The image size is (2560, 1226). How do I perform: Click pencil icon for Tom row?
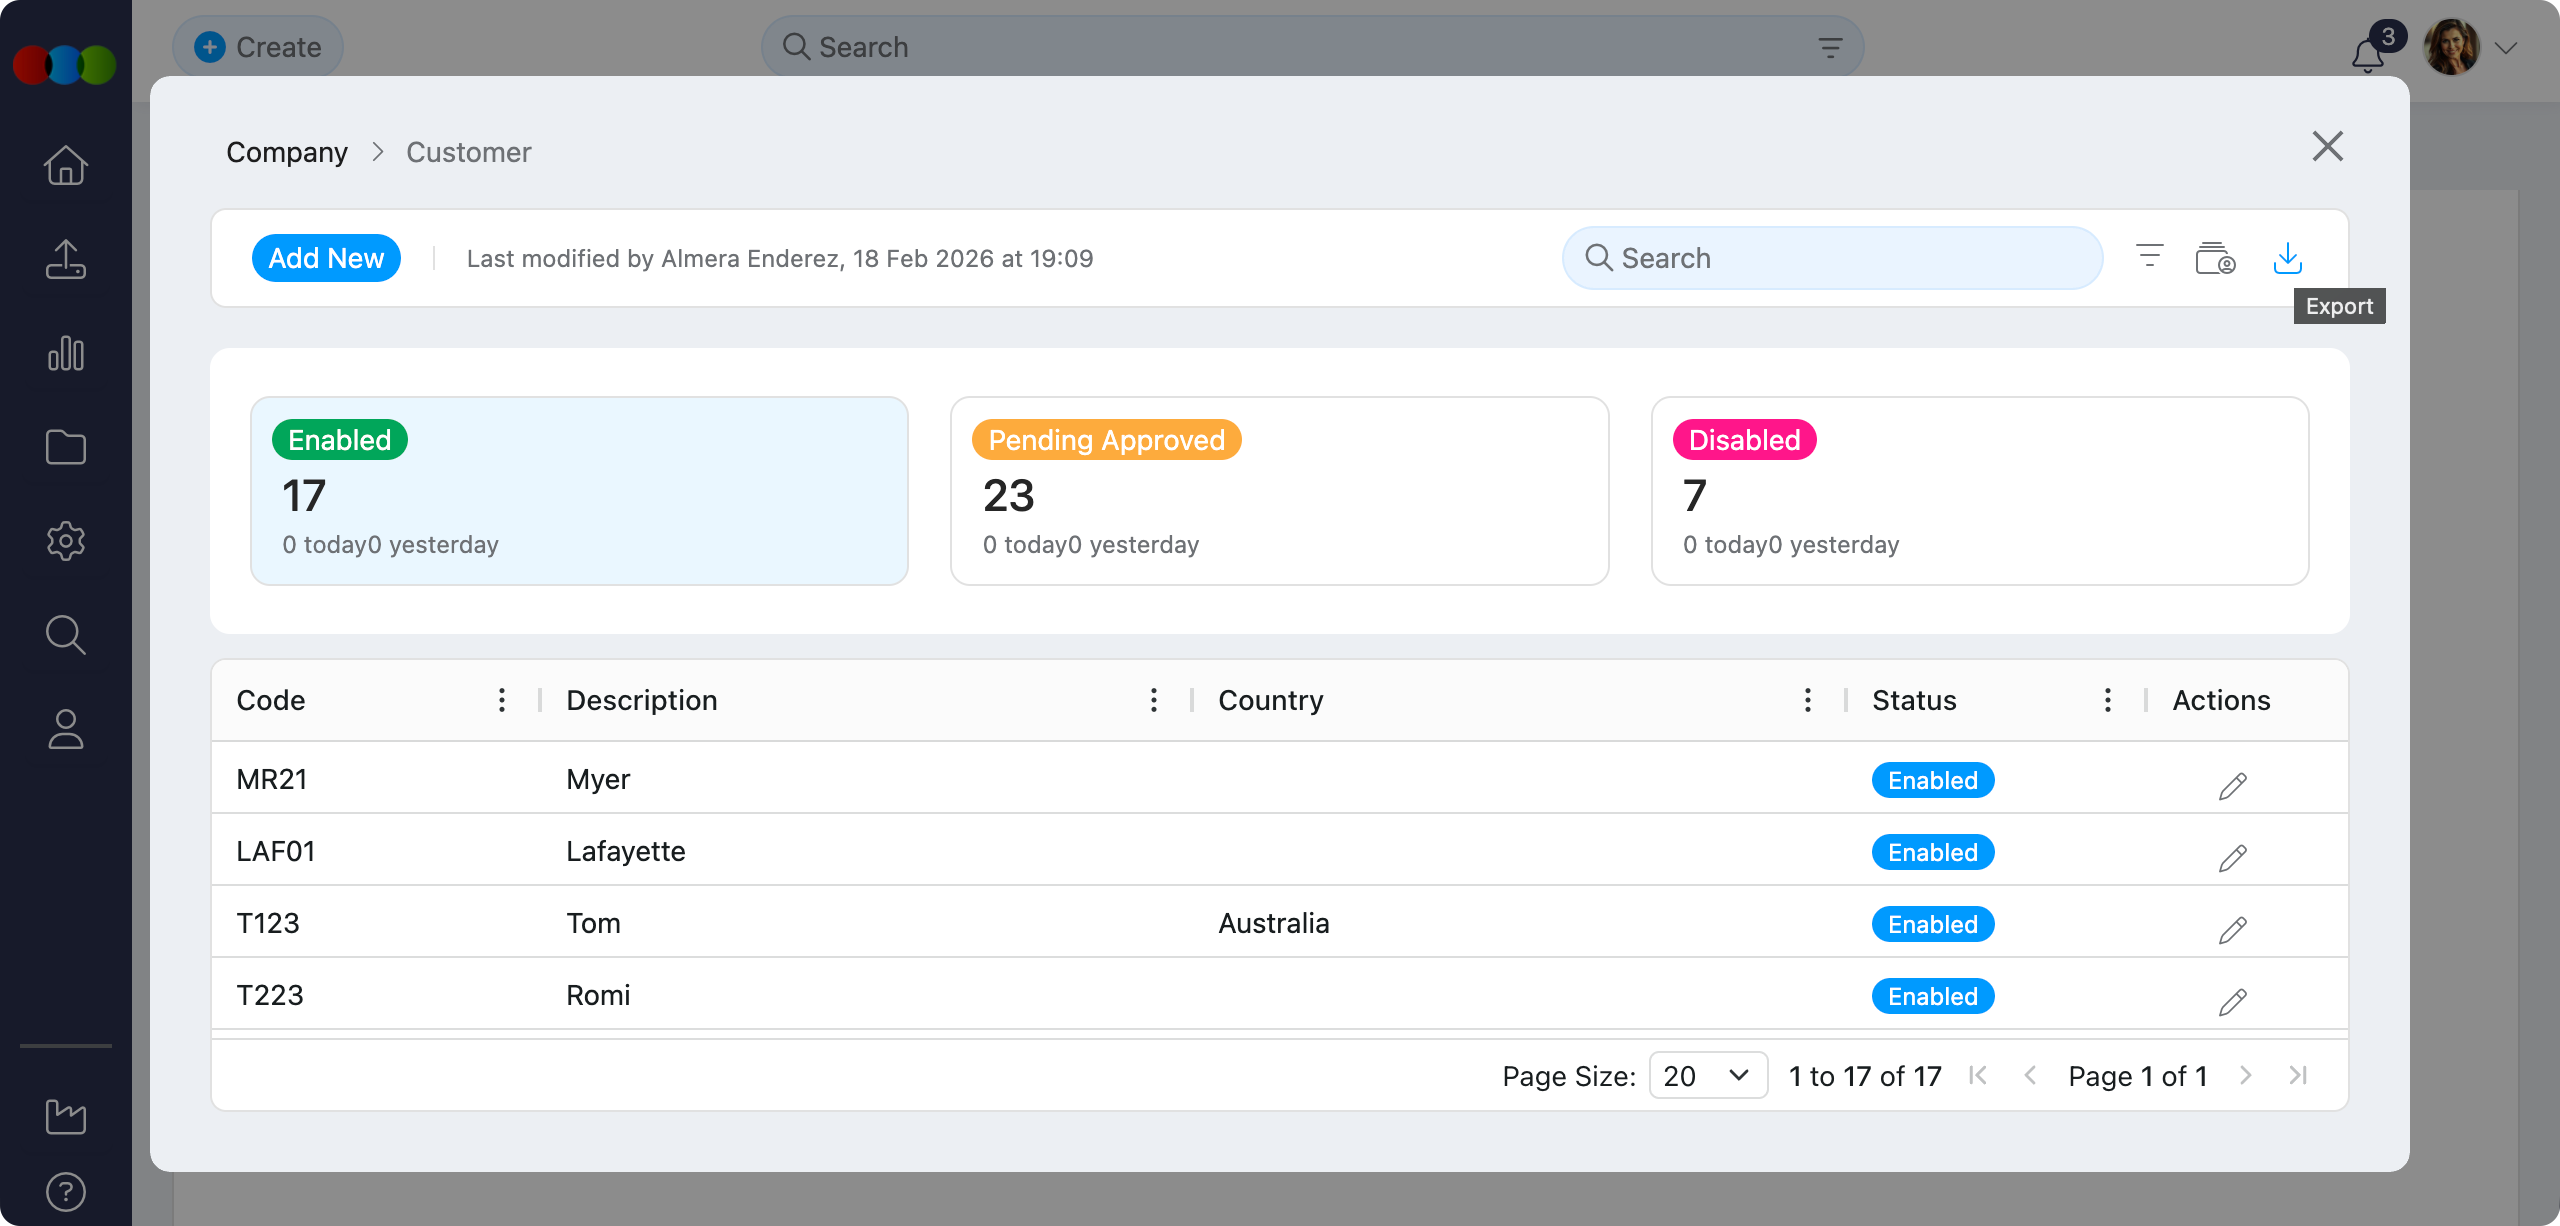pos(2232,930)
